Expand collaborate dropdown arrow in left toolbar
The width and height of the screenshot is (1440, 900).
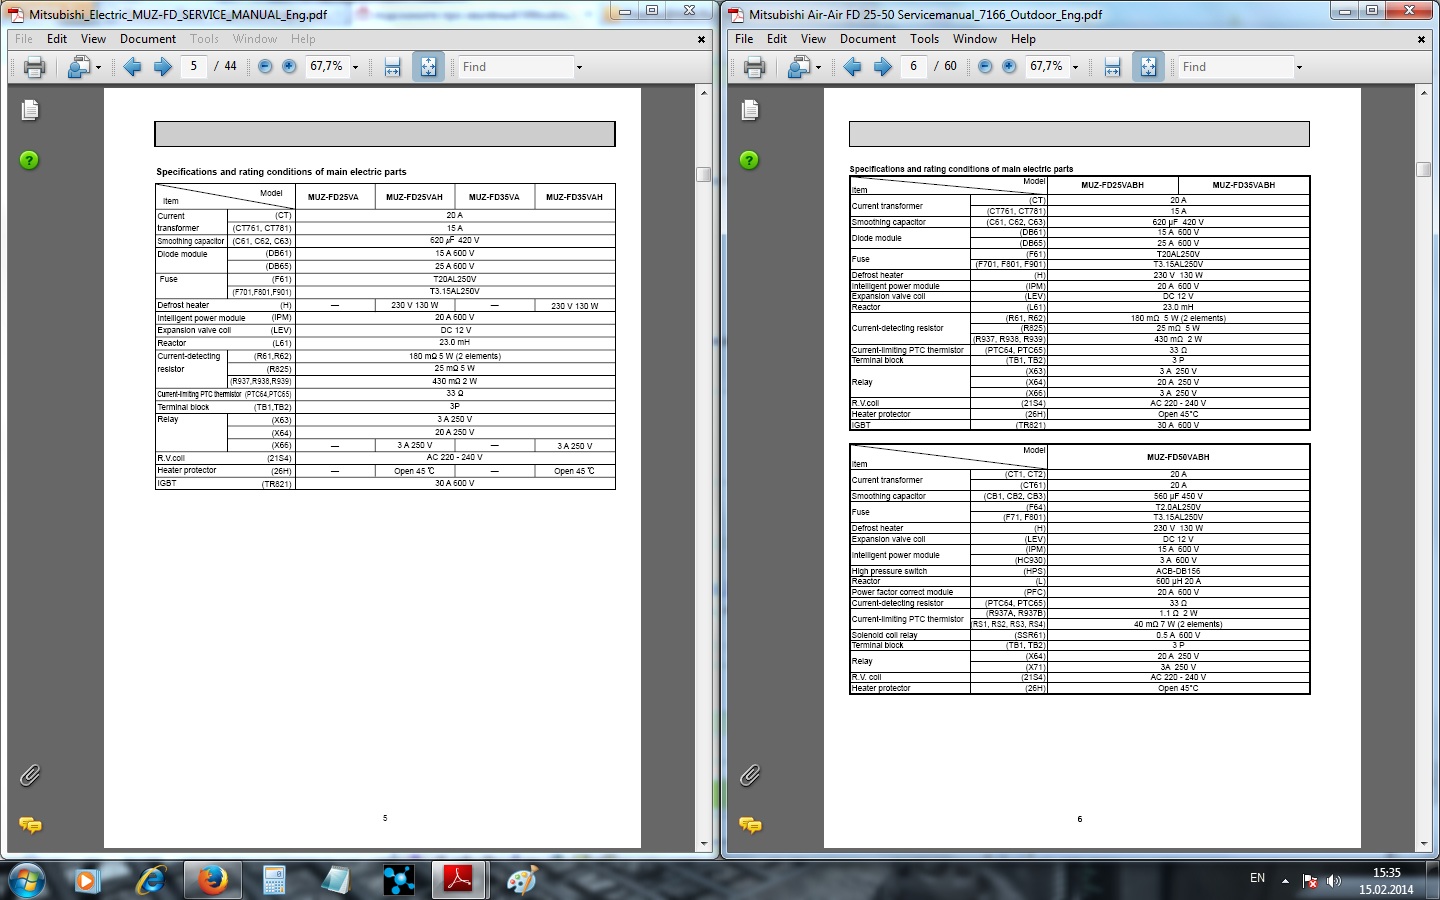(98, 68)
